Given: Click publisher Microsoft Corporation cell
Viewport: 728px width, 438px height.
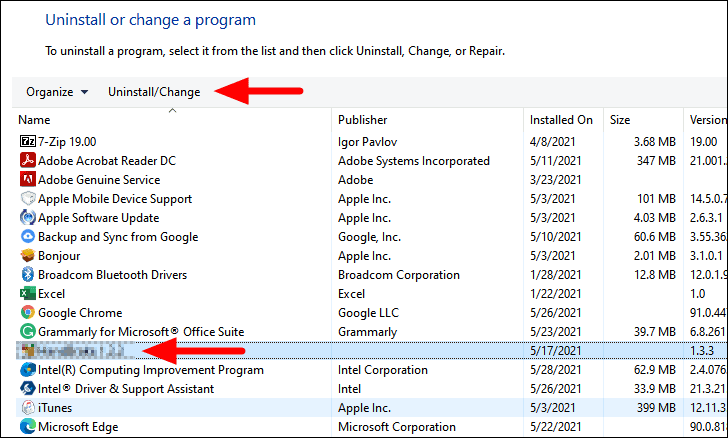Looking at the screenshot, I should (396, 427).
